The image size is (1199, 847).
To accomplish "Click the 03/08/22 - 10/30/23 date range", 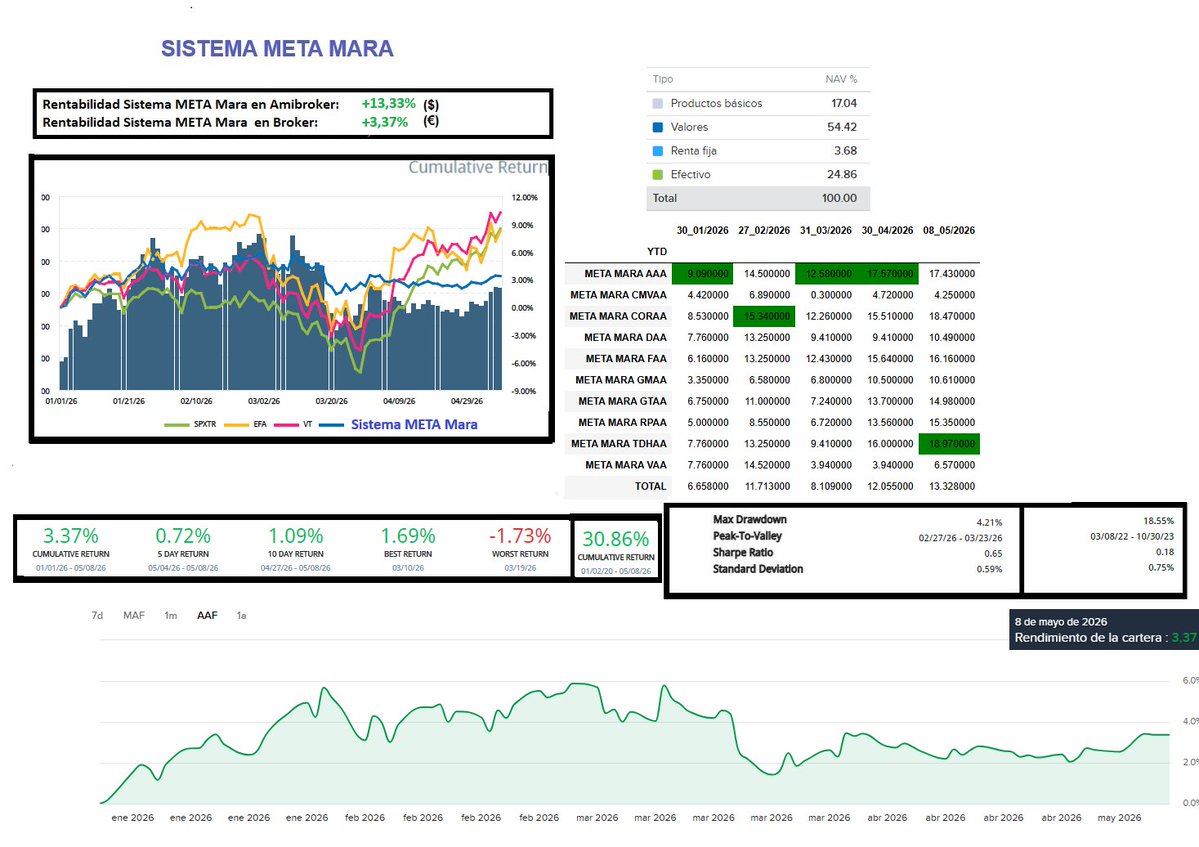I will pos(1132,537).
